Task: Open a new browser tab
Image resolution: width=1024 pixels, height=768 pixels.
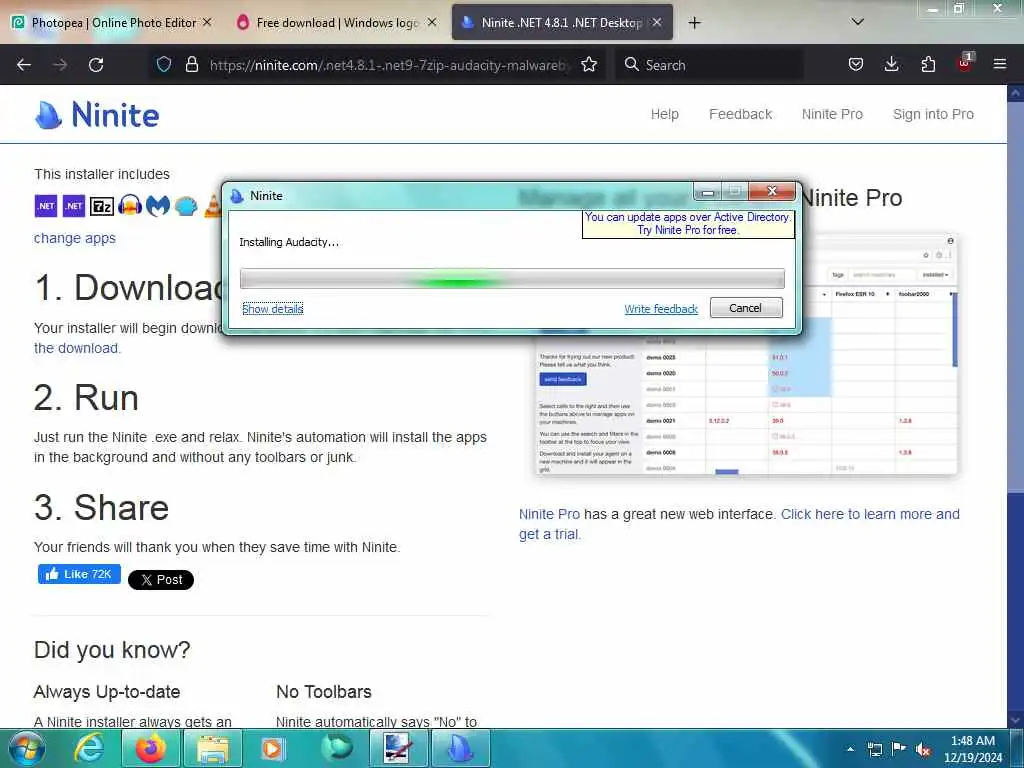Action: coord(694,23)
